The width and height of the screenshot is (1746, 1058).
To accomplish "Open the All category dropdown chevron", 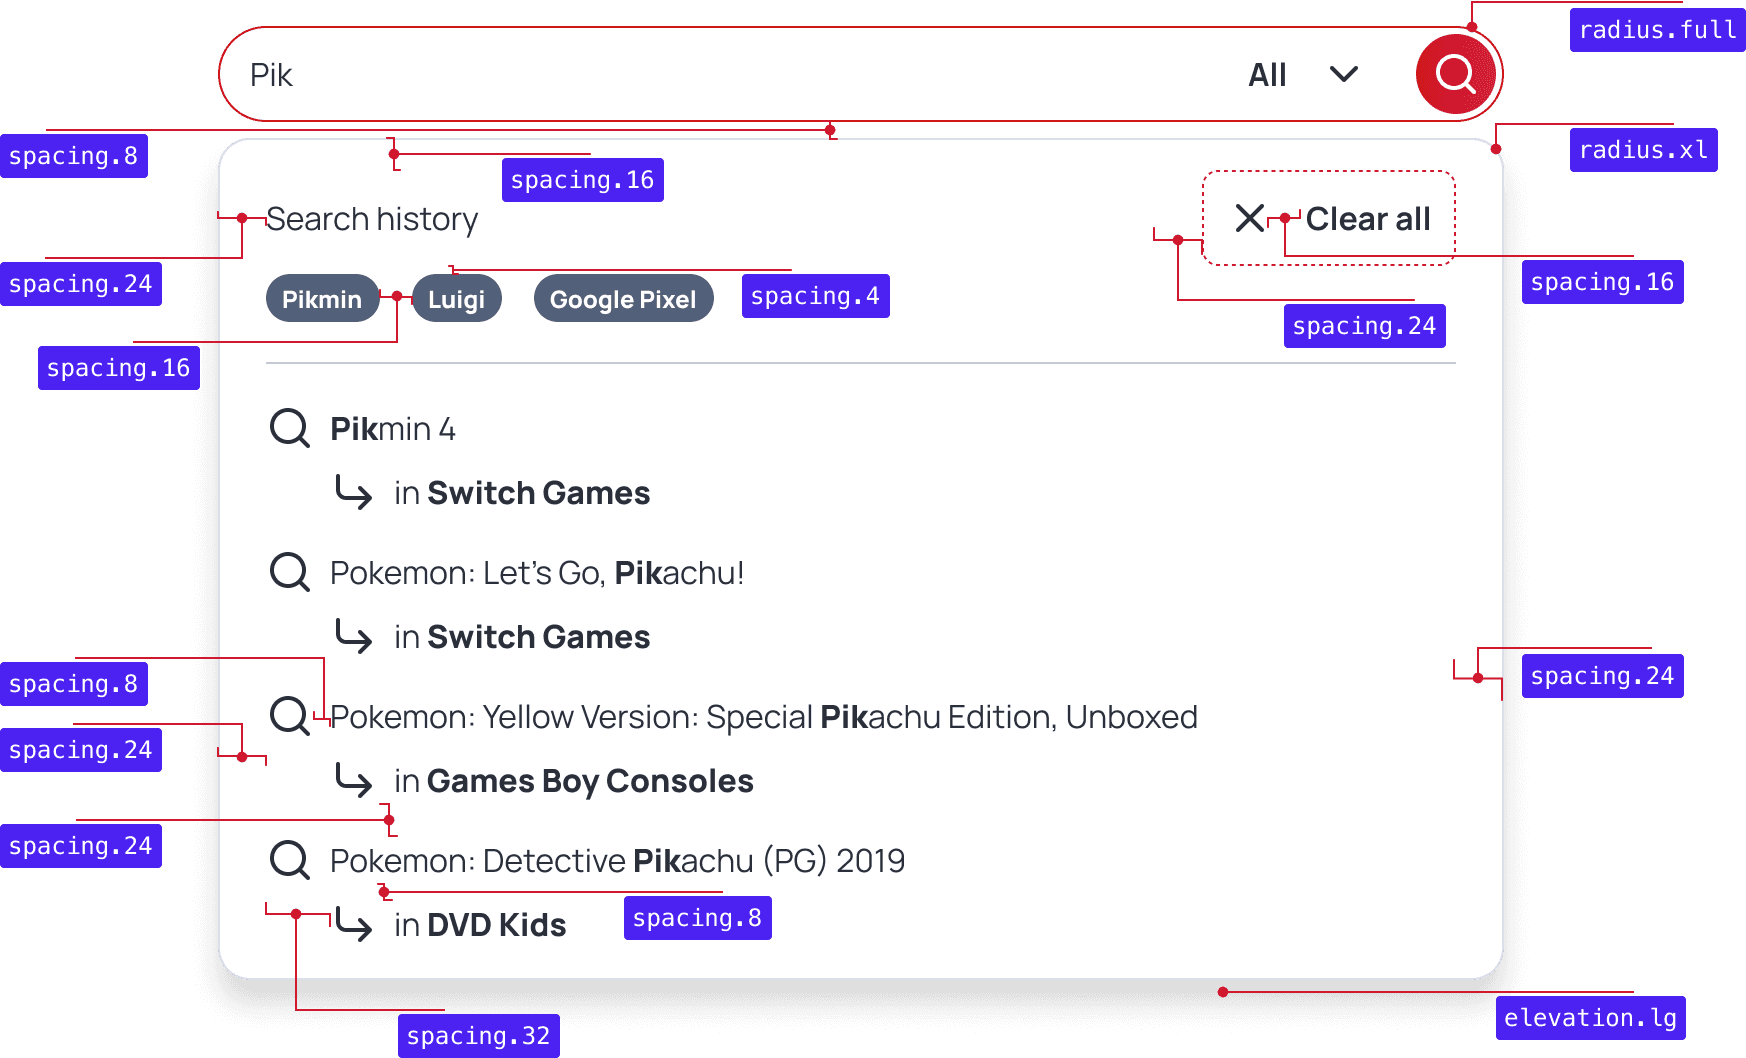I will point(1344,74).
